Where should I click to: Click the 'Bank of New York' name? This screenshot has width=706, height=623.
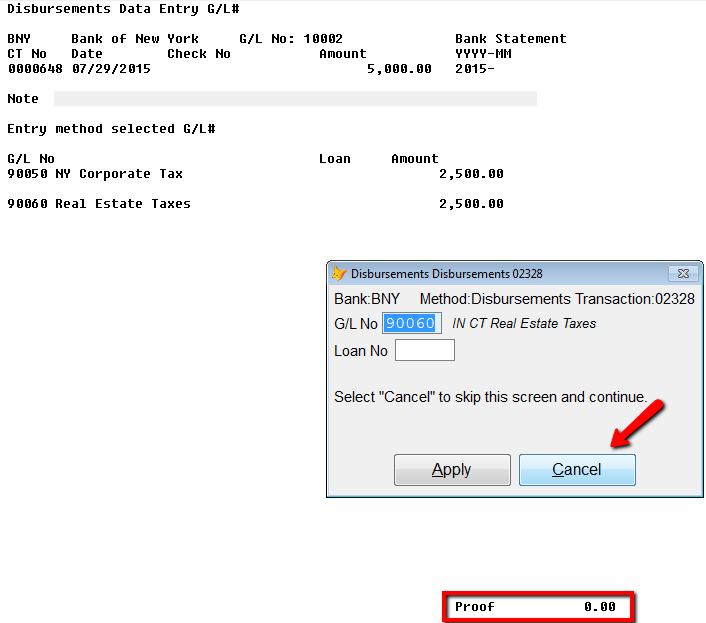point(135,39)
